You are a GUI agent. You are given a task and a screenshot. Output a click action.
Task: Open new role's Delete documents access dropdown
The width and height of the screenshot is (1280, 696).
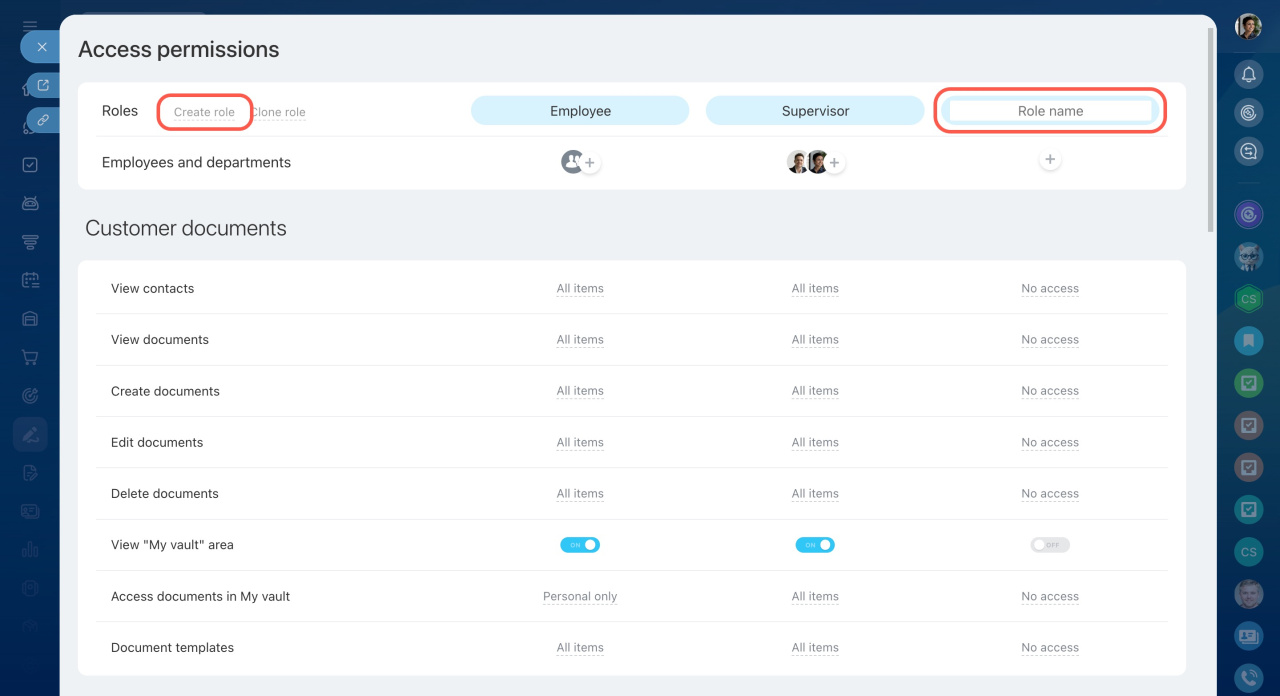click(1050, 494)
